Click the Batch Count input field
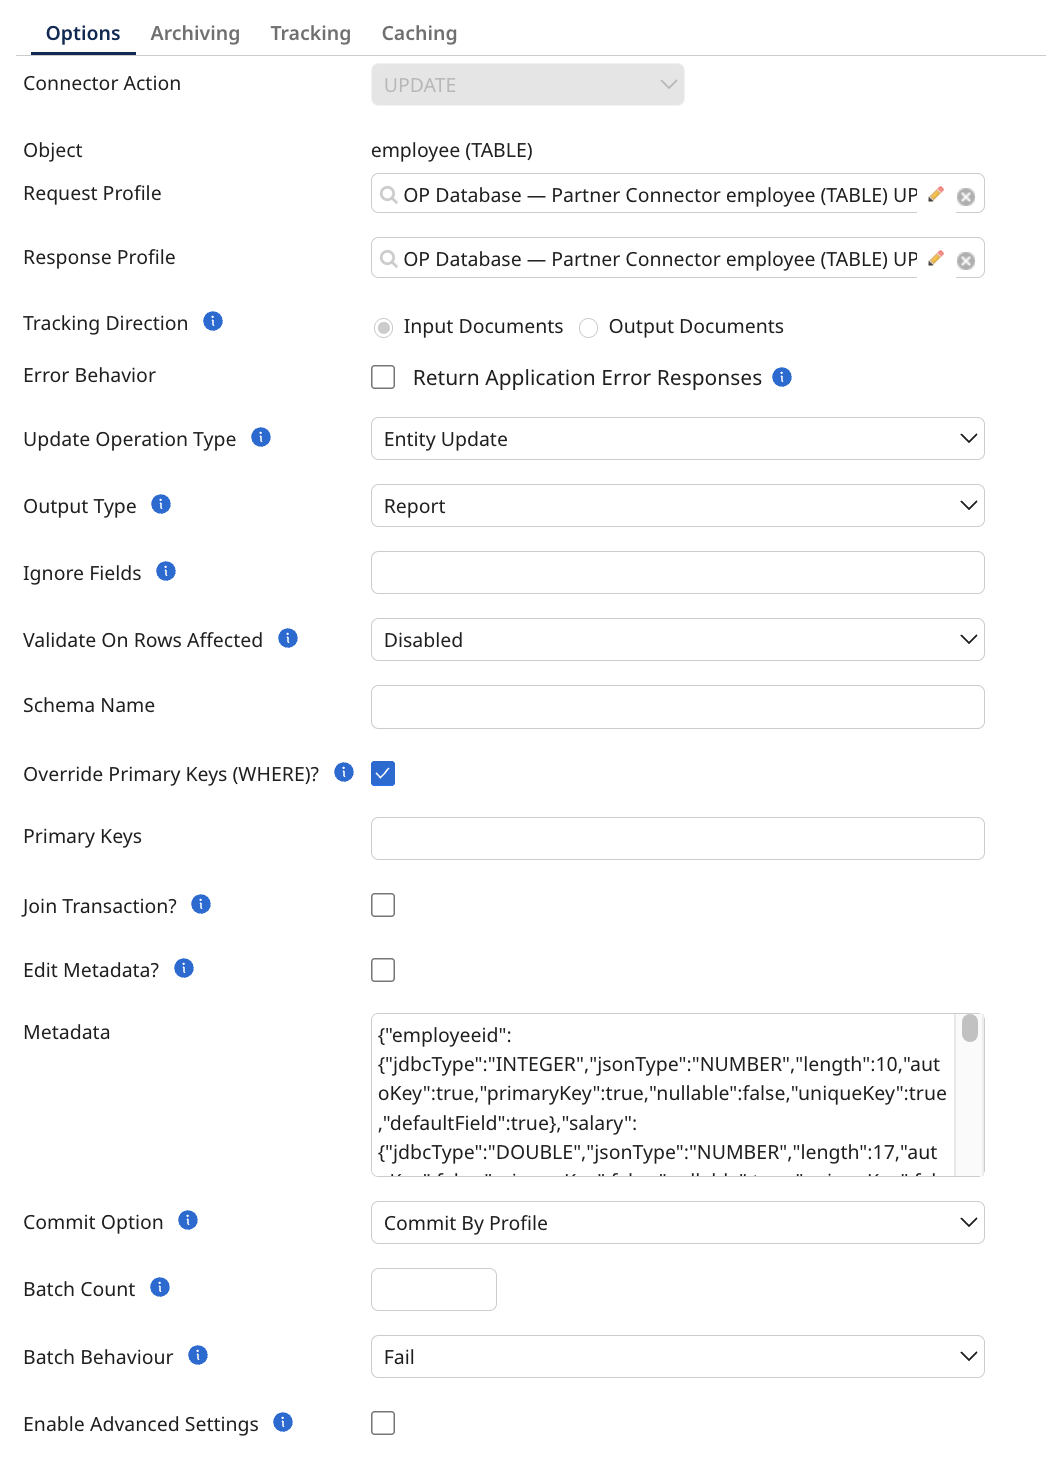The width and height of the screenshot is (1046, 1480). coord(434,1289)
